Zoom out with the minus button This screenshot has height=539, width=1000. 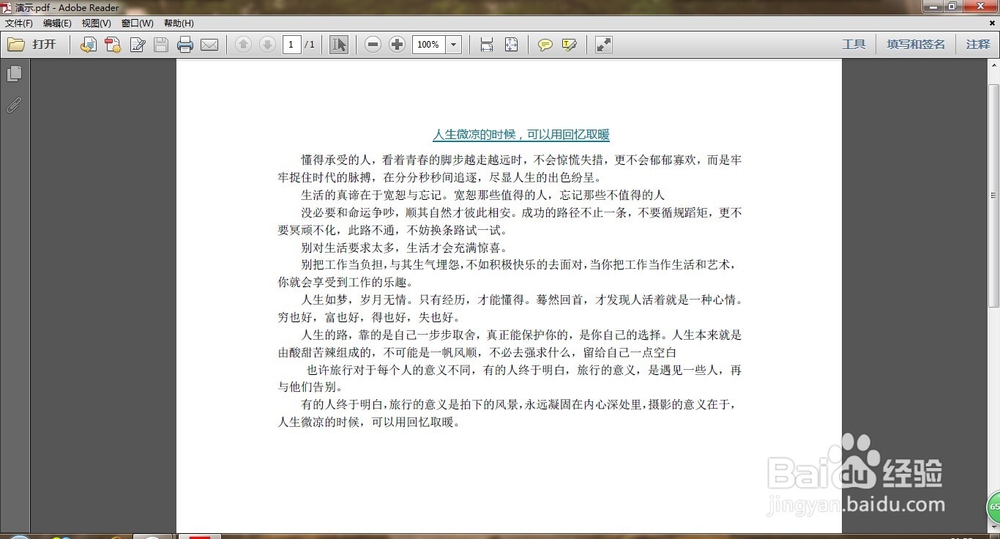[x=373, y=45]
